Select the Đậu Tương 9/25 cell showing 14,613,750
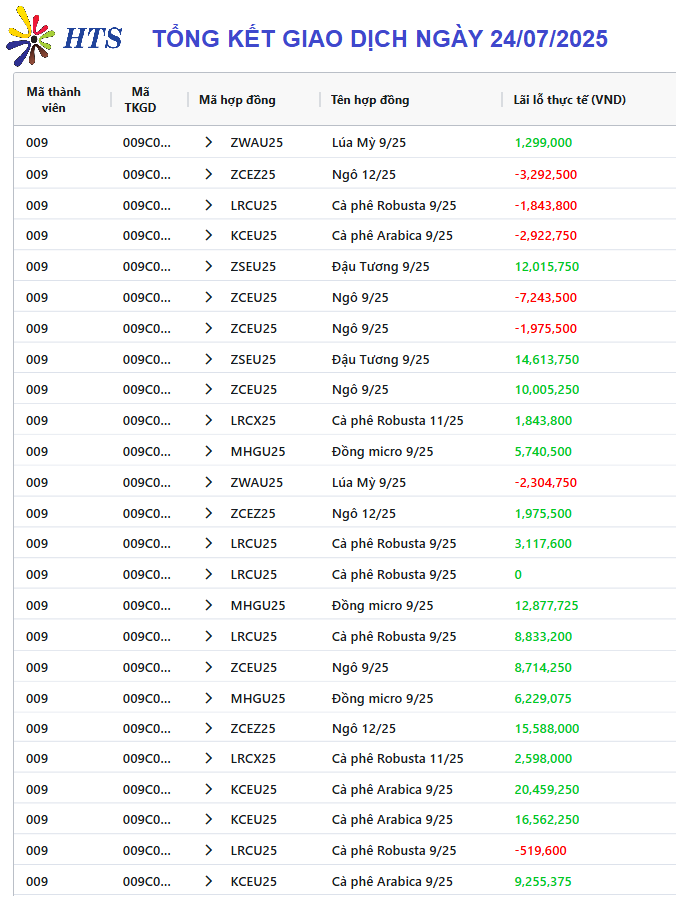This screenshot has height=897, width=676. pyautogui.click(x=380, y=360)
